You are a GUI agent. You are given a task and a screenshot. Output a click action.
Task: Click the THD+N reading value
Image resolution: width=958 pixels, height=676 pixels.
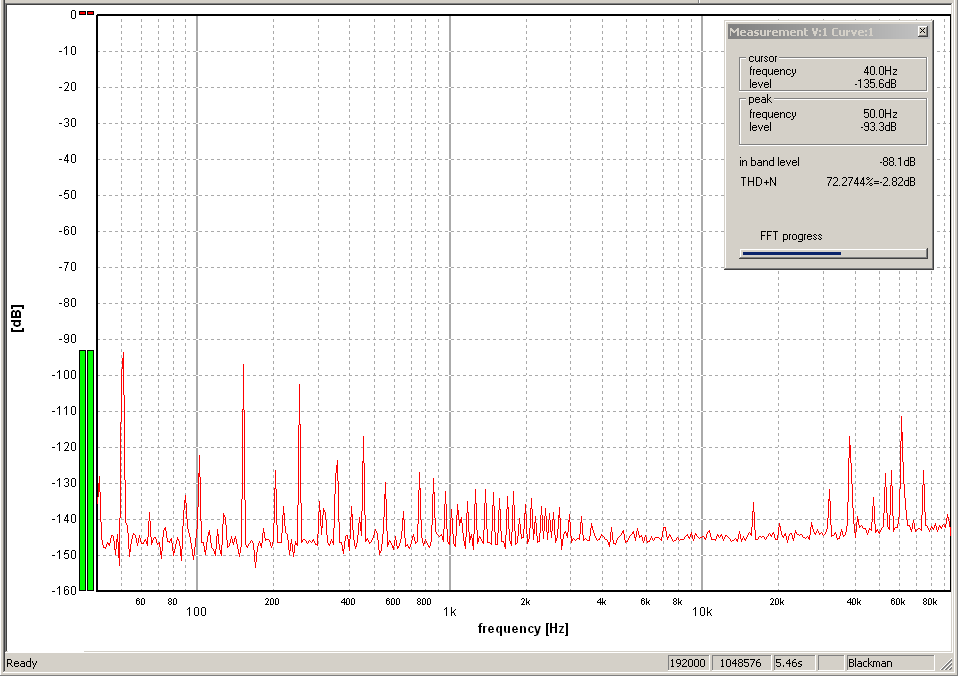[870, 182]
